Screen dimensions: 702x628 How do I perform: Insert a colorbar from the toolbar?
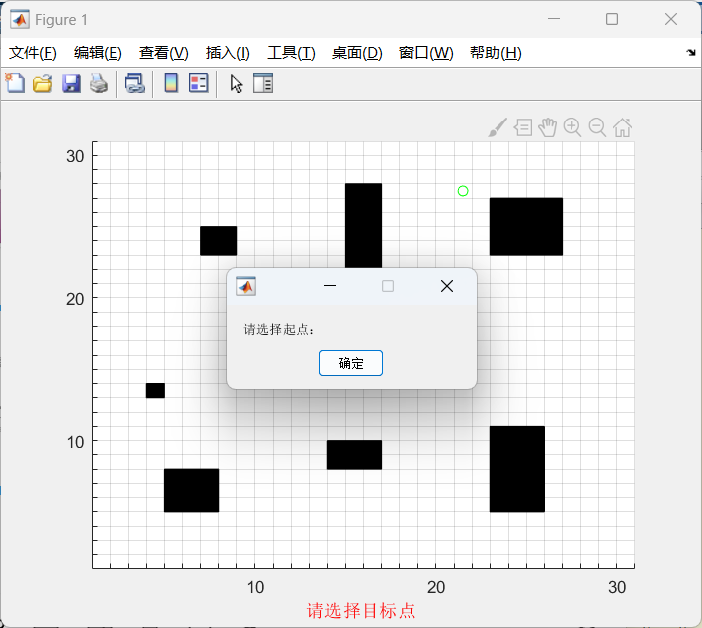(x=171, y=84)
